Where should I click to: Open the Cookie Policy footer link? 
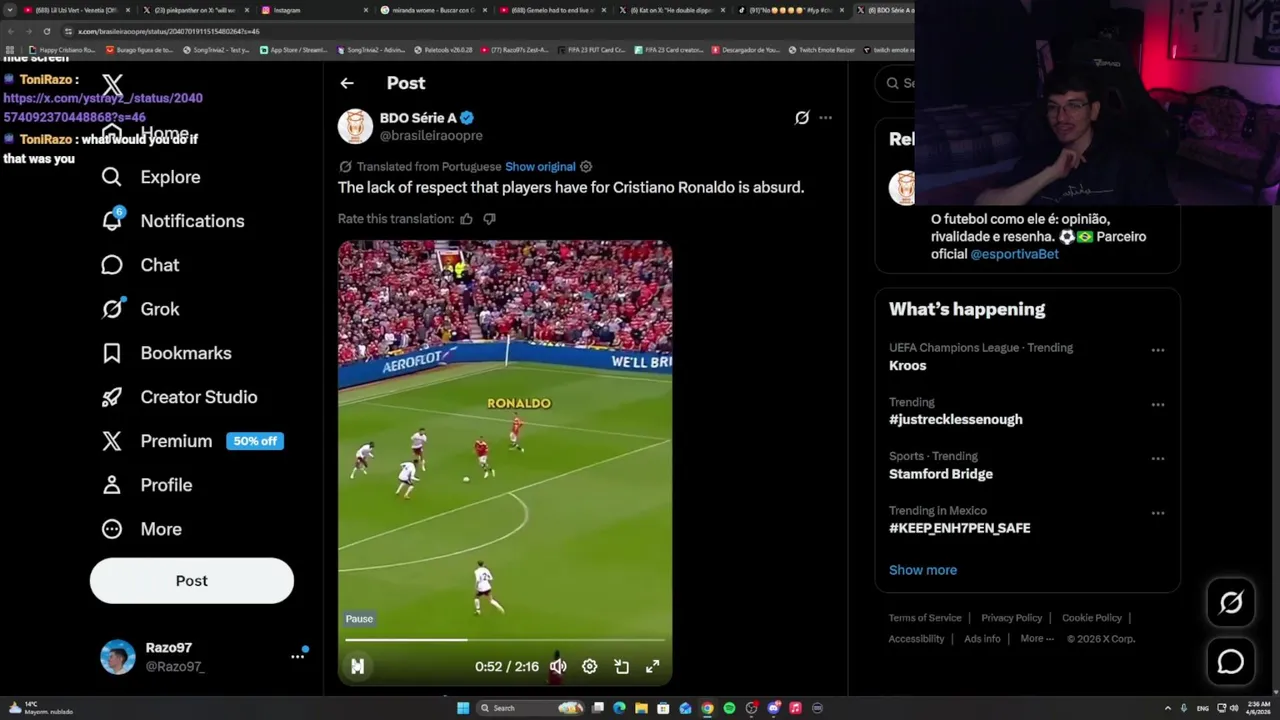[x=1092, y=618]
